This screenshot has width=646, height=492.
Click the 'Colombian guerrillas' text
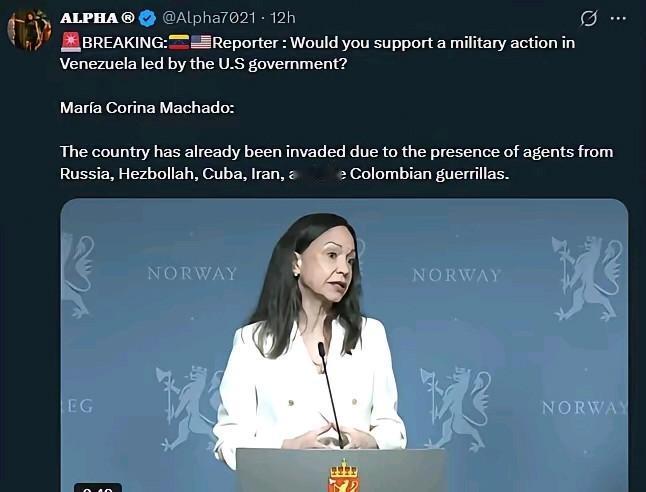[x=428, y=174]
